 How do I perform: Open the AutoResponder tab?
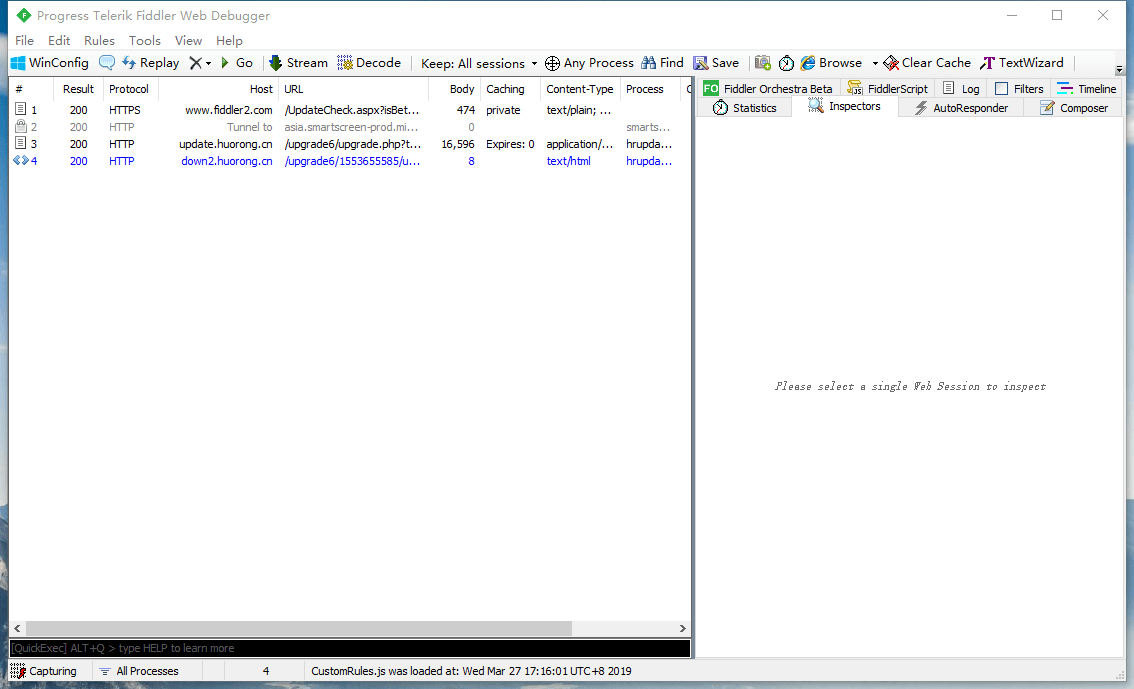961,108
